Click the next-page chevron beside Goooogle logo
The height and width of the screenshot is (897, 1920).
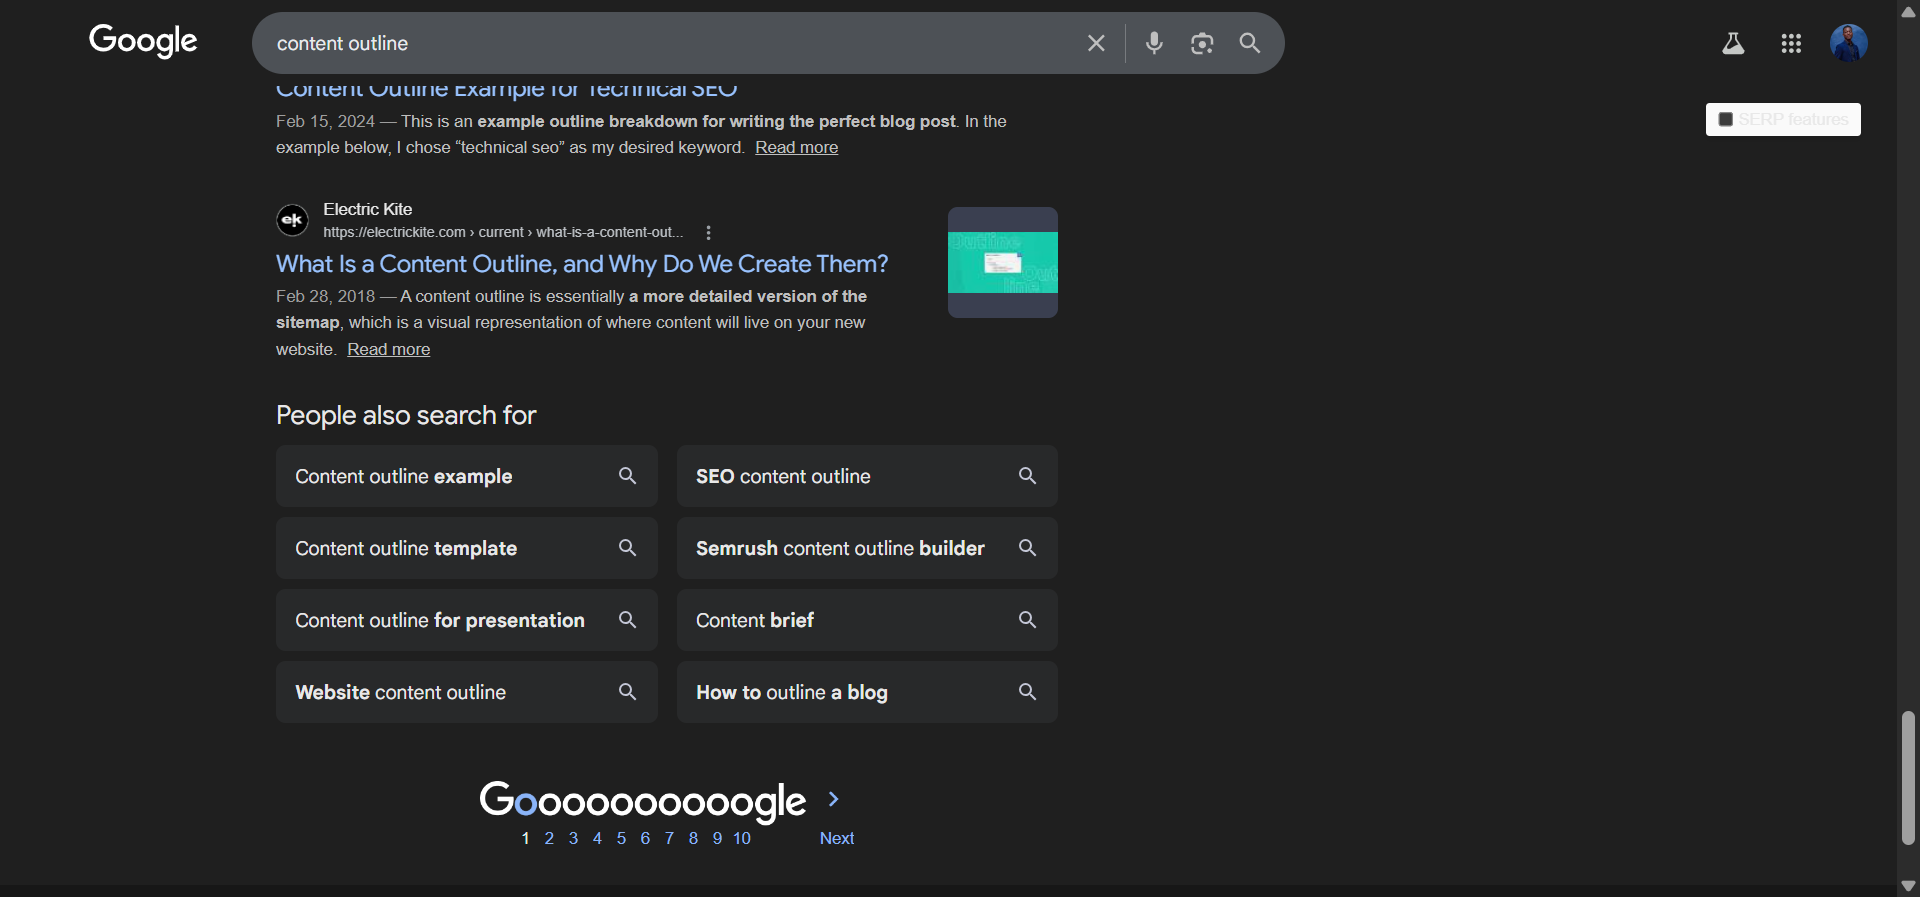click(x=833, y=799)
